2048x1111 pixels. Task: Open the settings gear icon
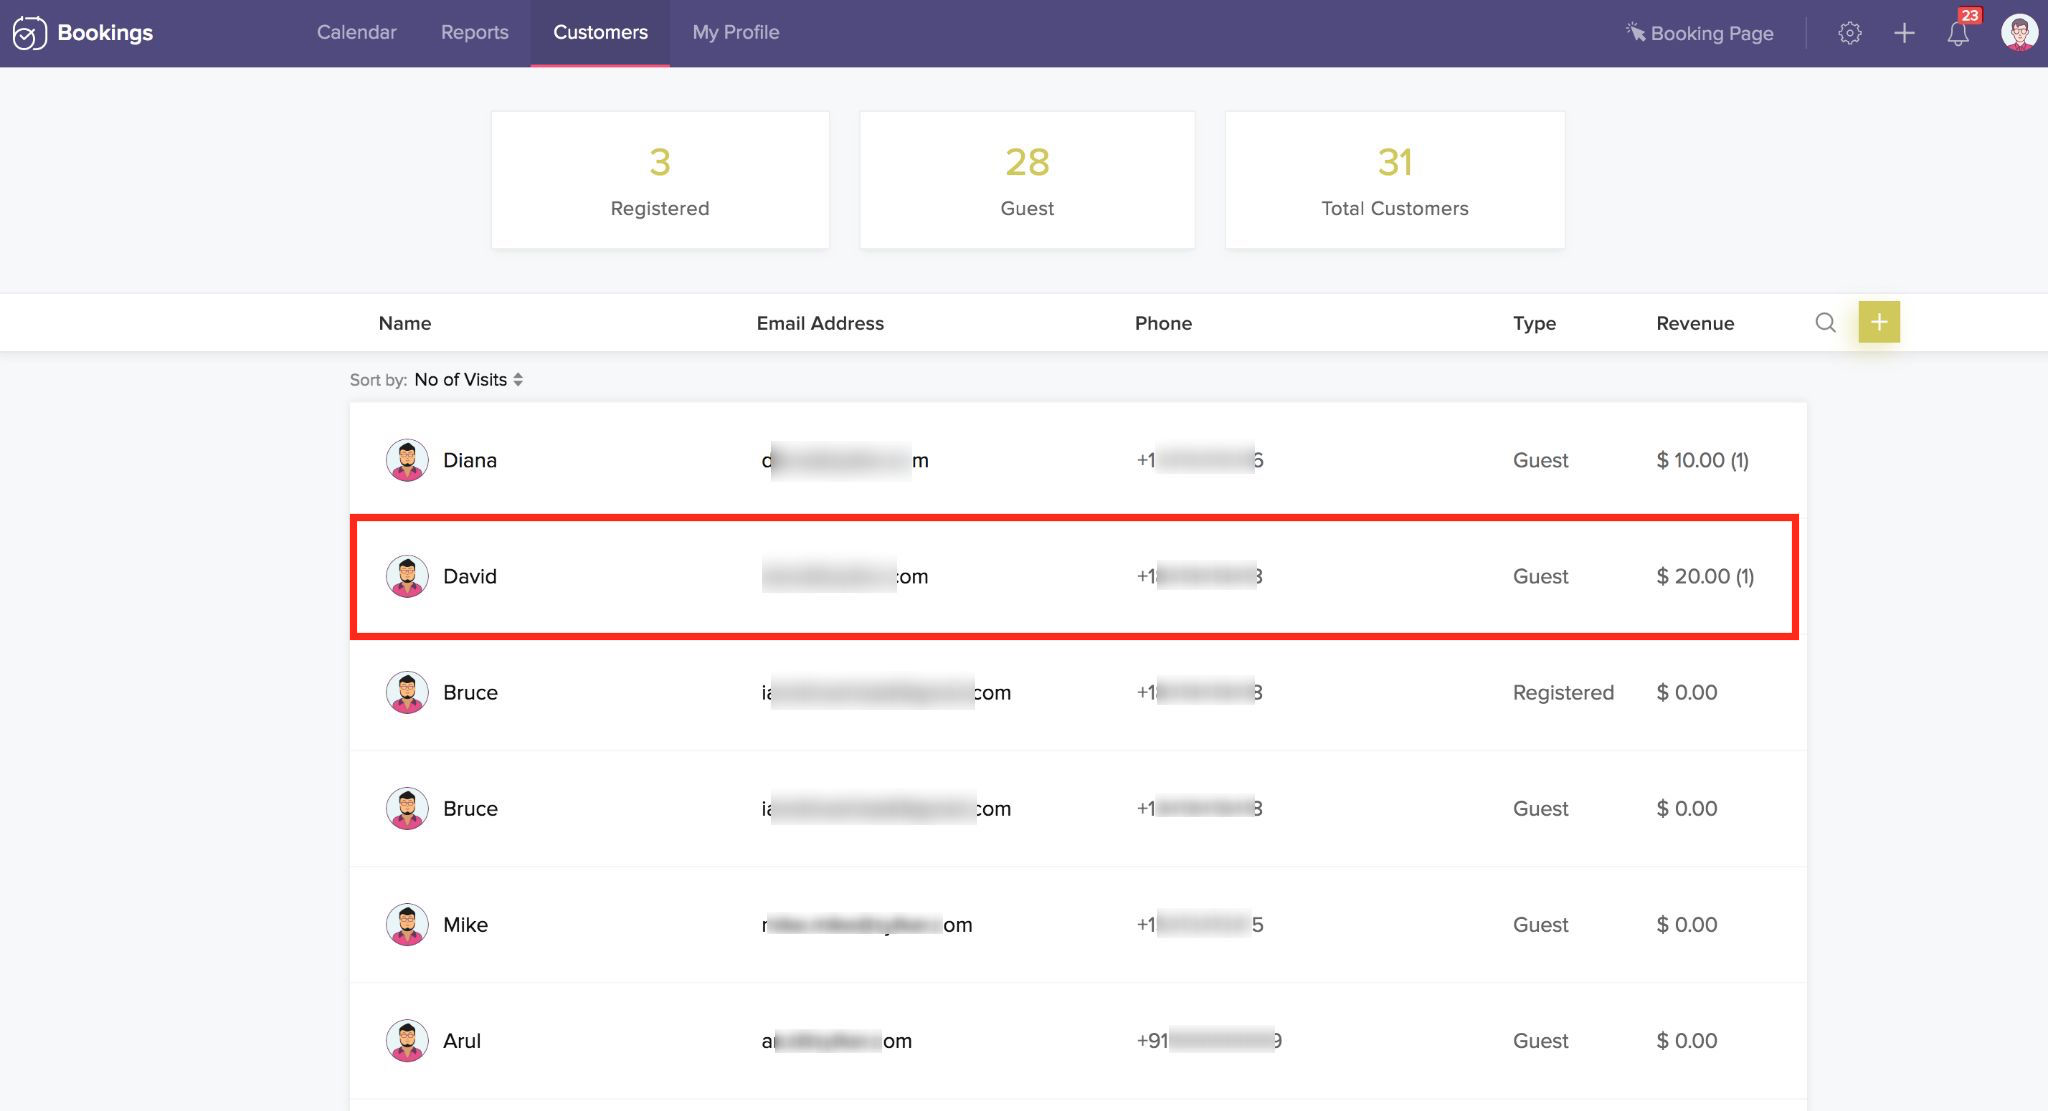pyautogui.click(x=1849, y=33)
